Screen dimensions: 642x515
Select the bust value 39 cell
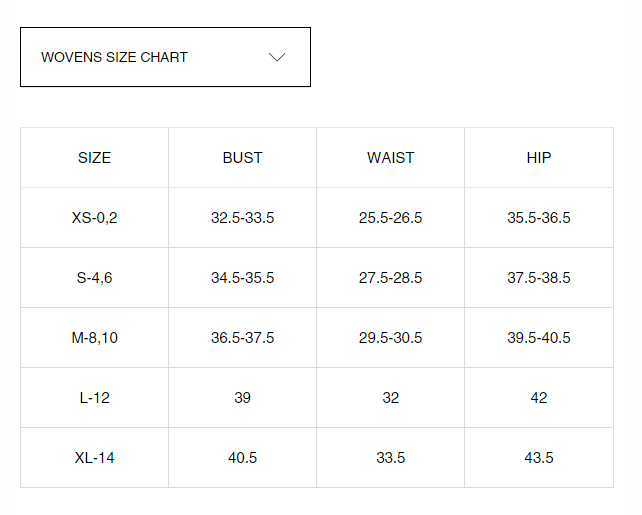click(x=242, y=398)
